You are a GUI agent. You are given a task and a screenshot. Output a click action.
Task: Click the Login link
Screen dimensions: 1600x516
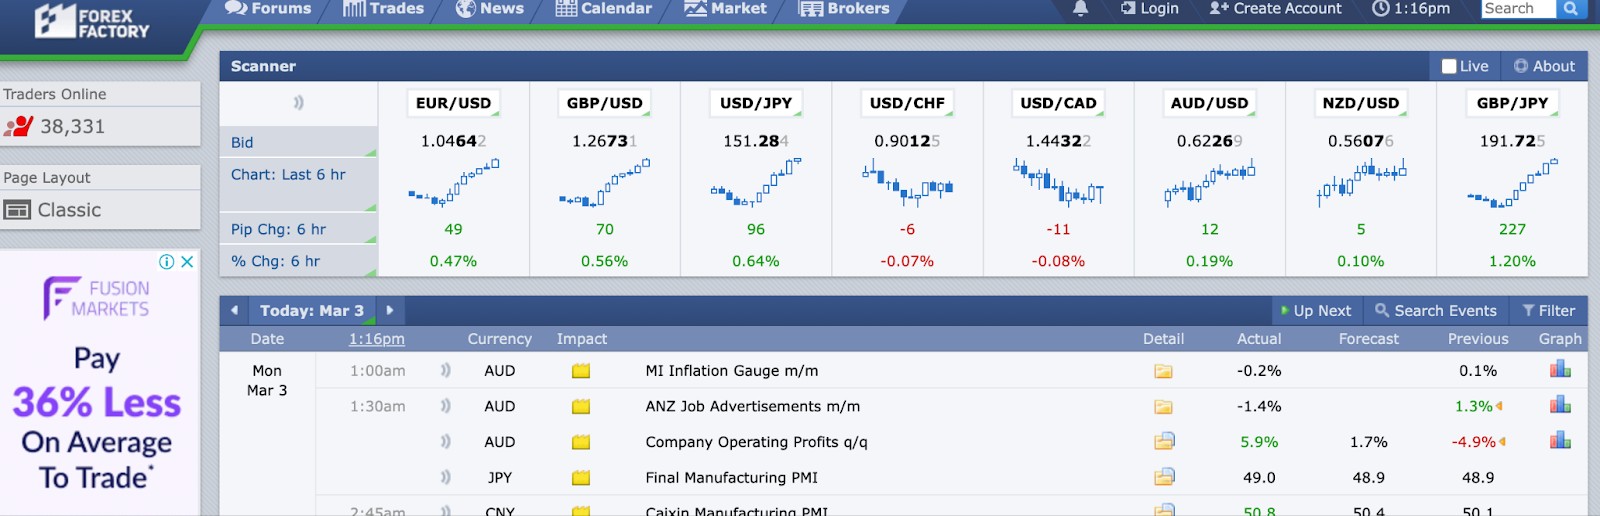point(1150,8)
